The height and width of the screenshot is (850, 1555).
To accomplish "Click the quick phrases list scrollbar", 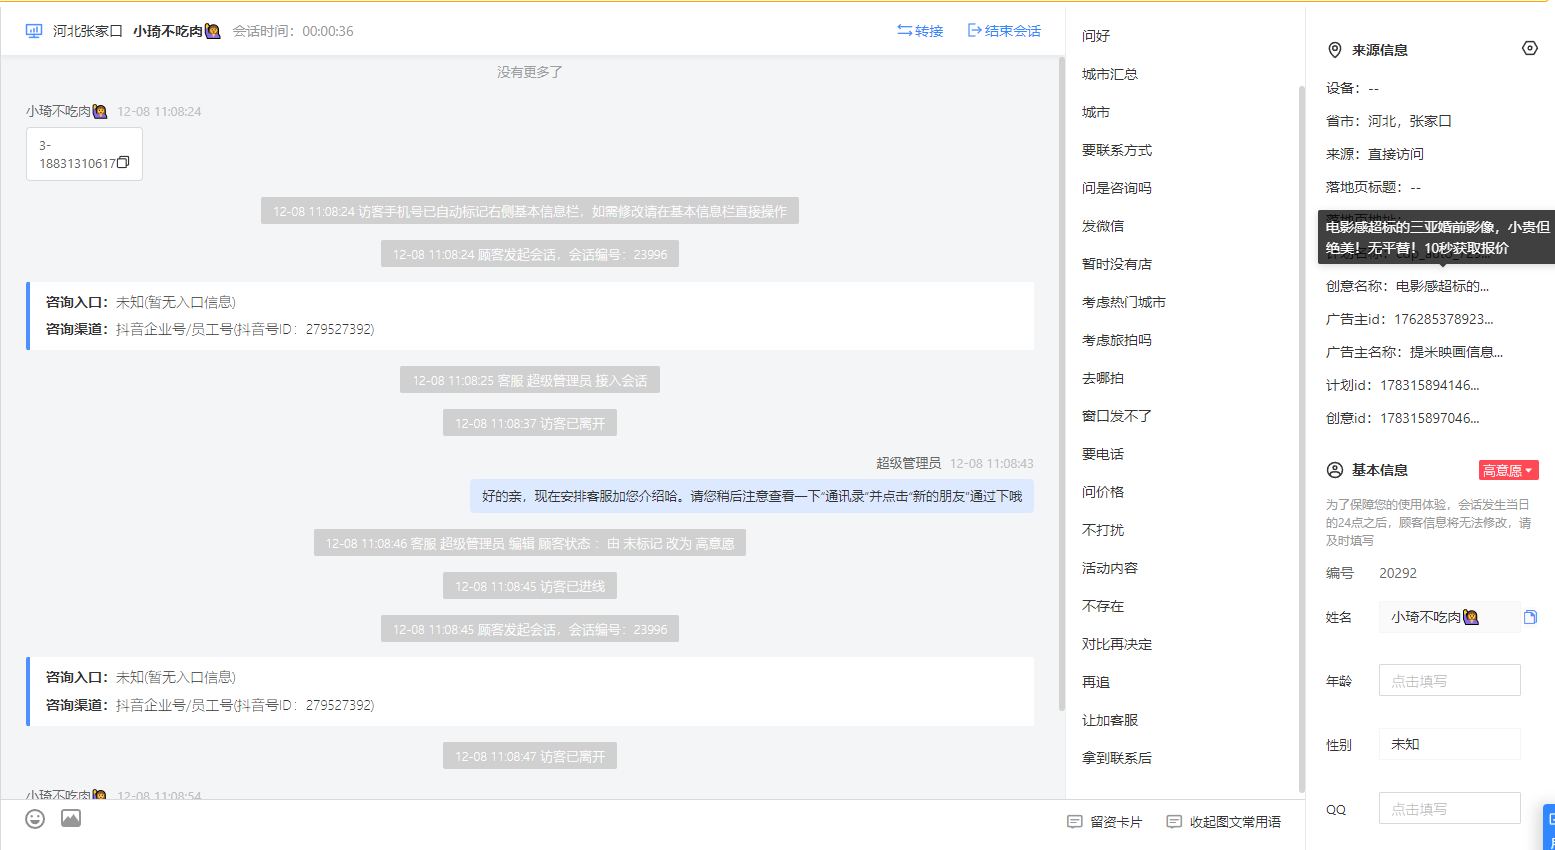I will tap(1301, 438).
